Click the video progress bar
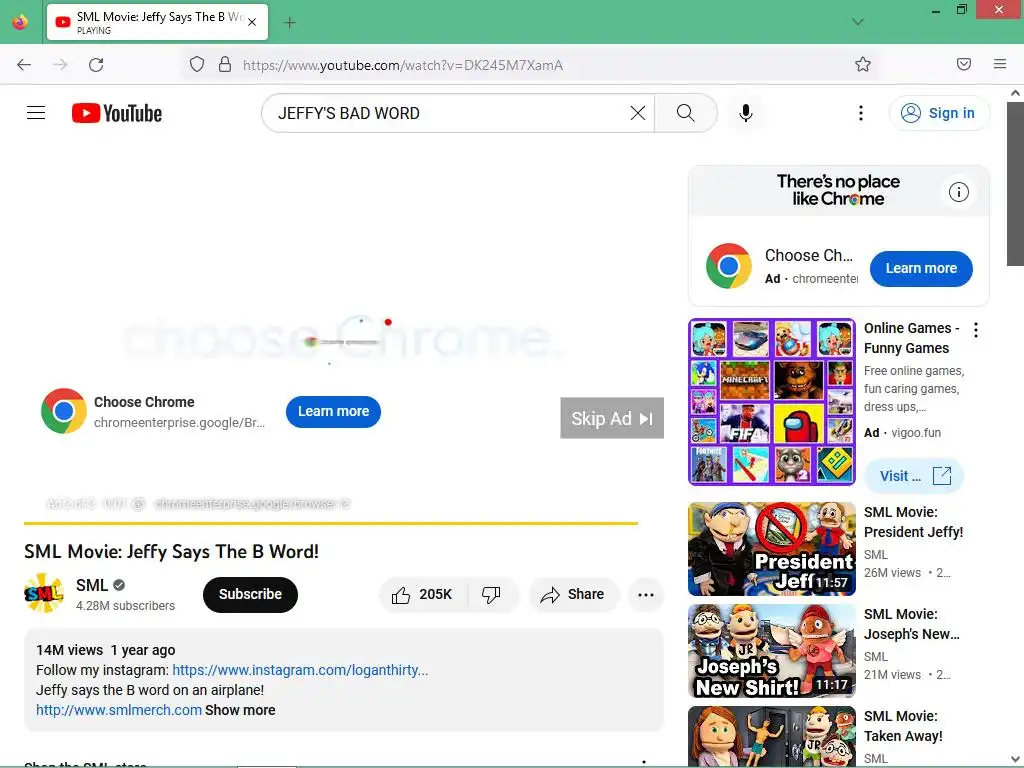 point(331,523)
